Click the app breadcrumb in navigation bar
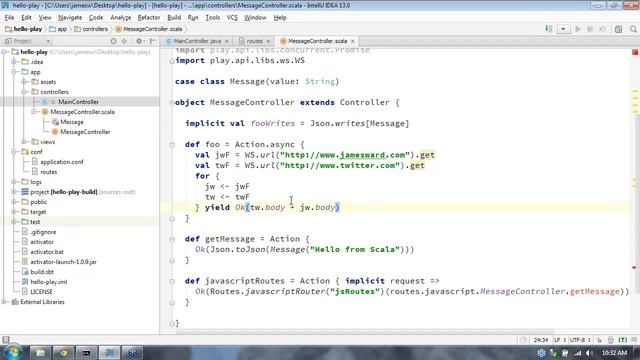The width and height of the screenshot is (640, 360). 58,29
